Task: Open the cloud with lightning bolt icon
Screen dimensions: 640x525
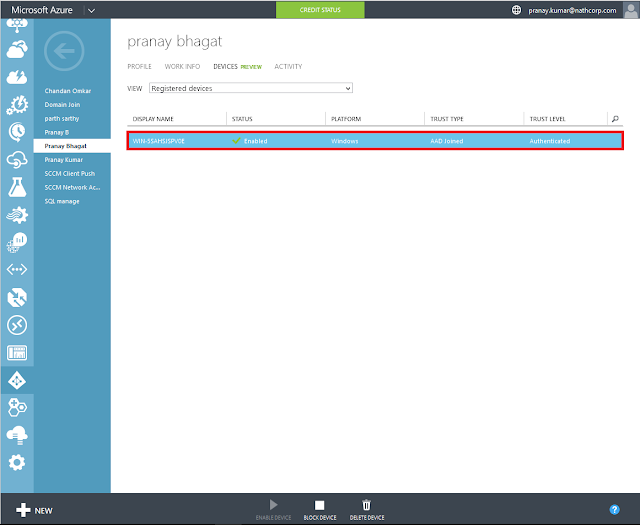Action: click(17, 77)
